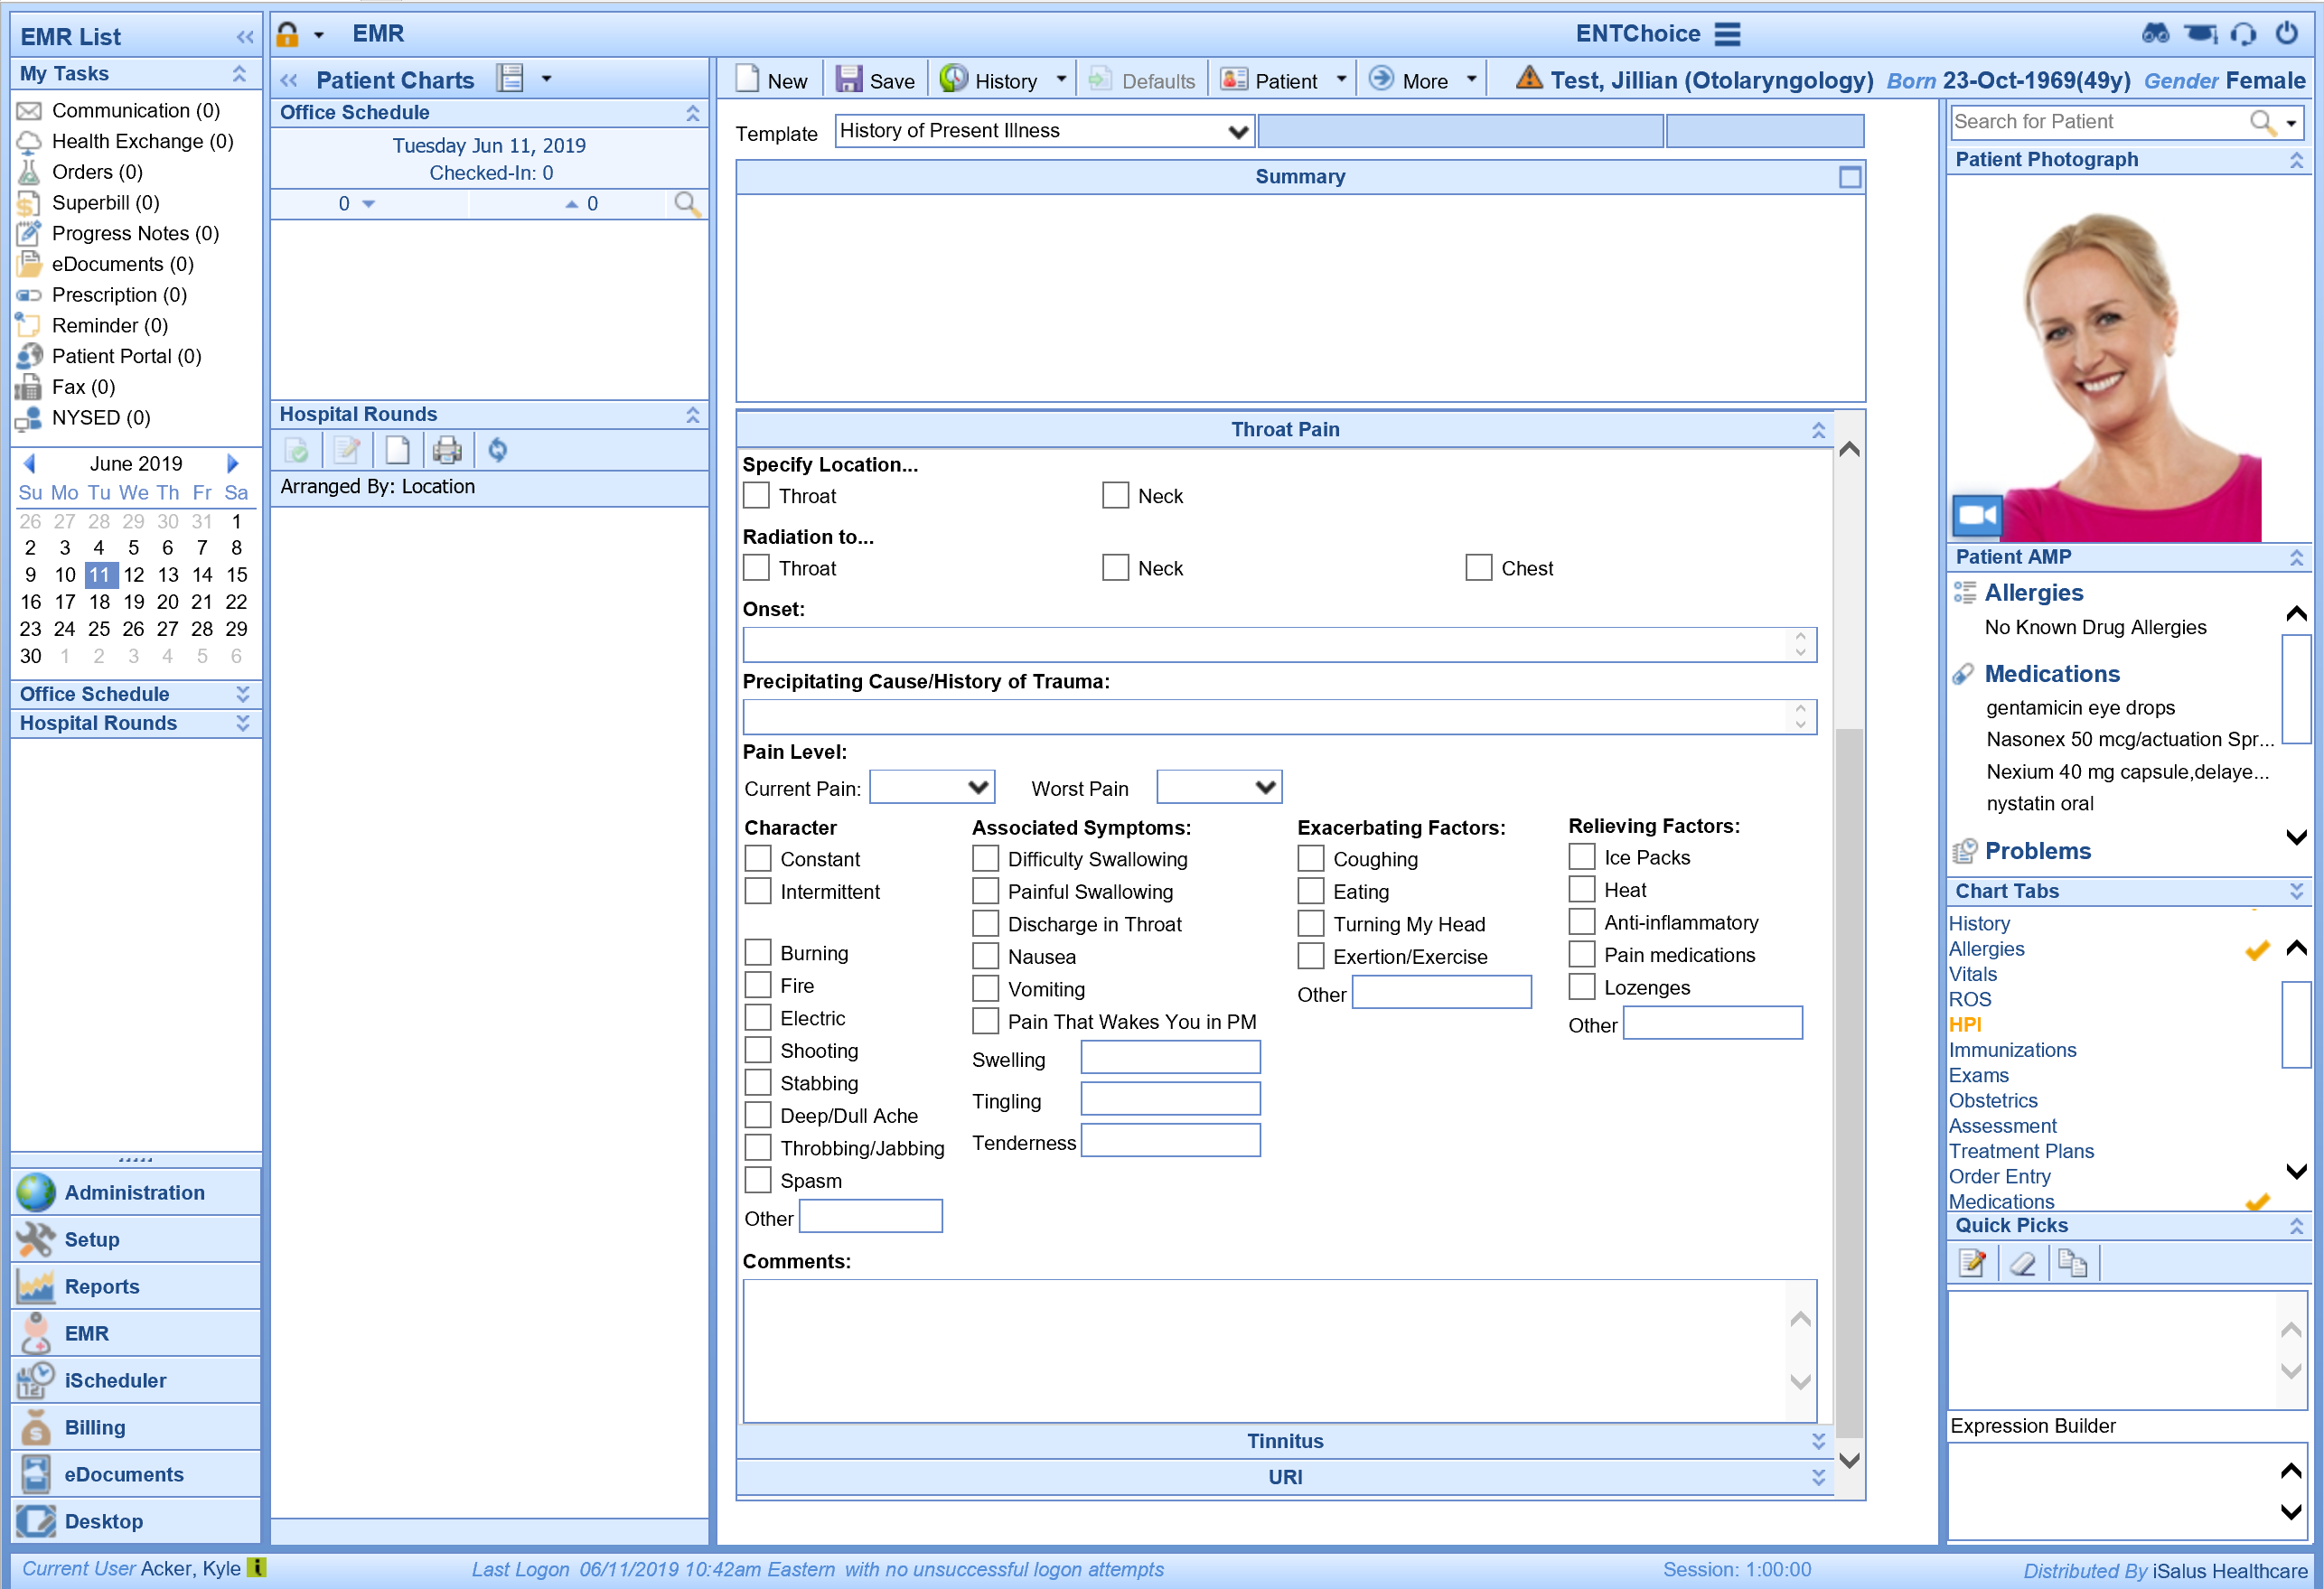Image resolution: width=2324 pixels, height=1589 pixels.
Task: Click the print icon in Hospital Rounds
Action: click(x=447, y=451)
